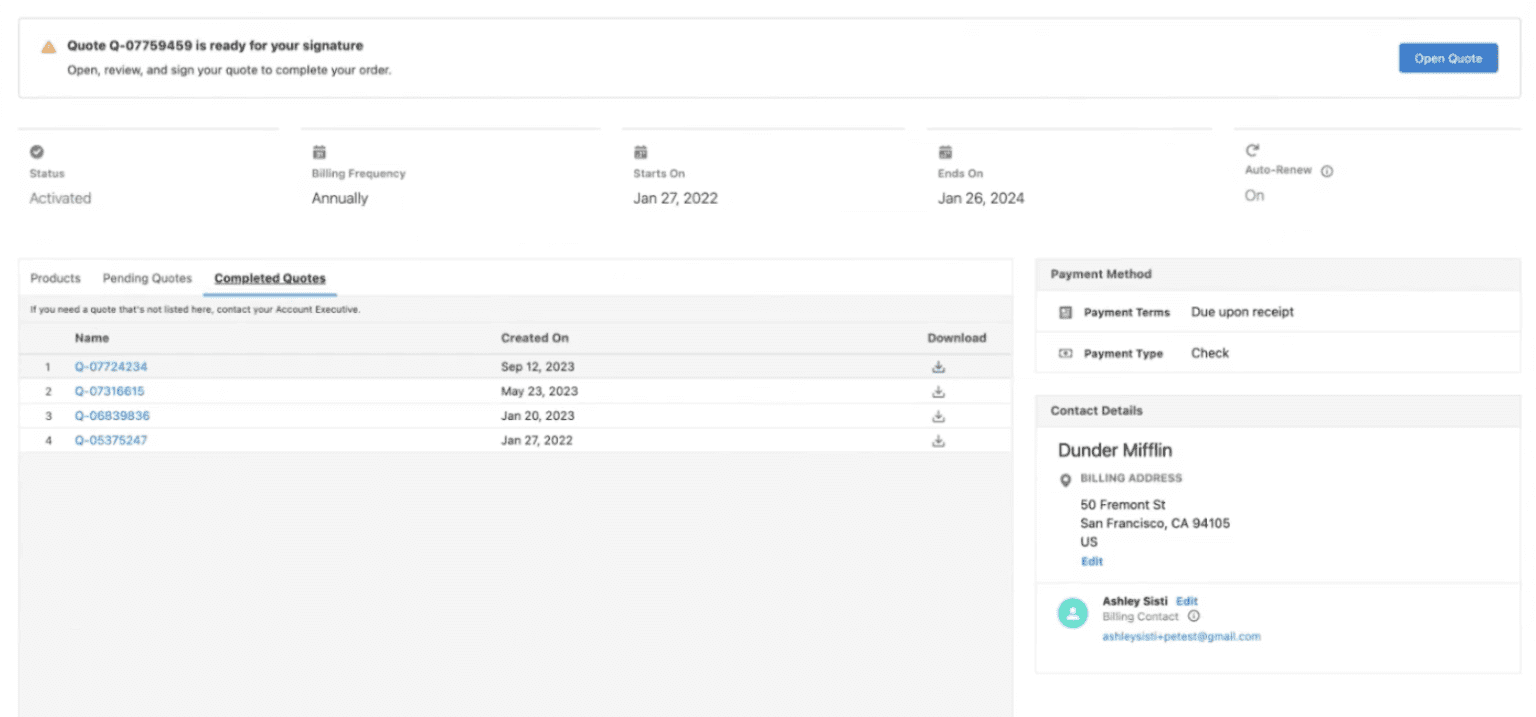Screen dimensions: 1536x717
Task: Download quote Q-07724234 using download icon
Action: tap(938, 367)
